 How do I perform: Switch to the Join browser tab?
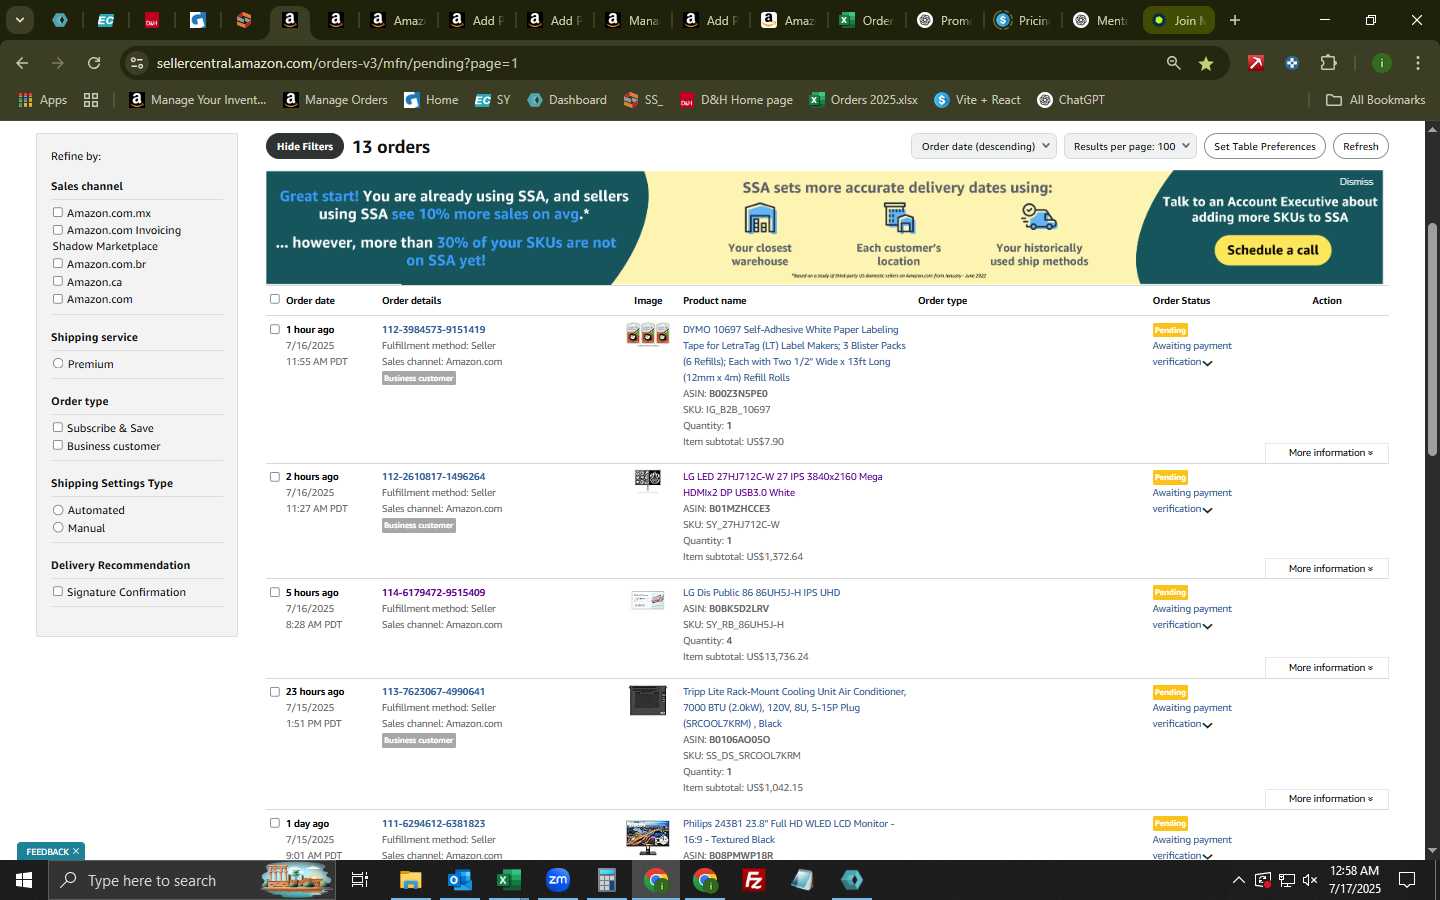pyautogui.click(x=1179, y=20)
